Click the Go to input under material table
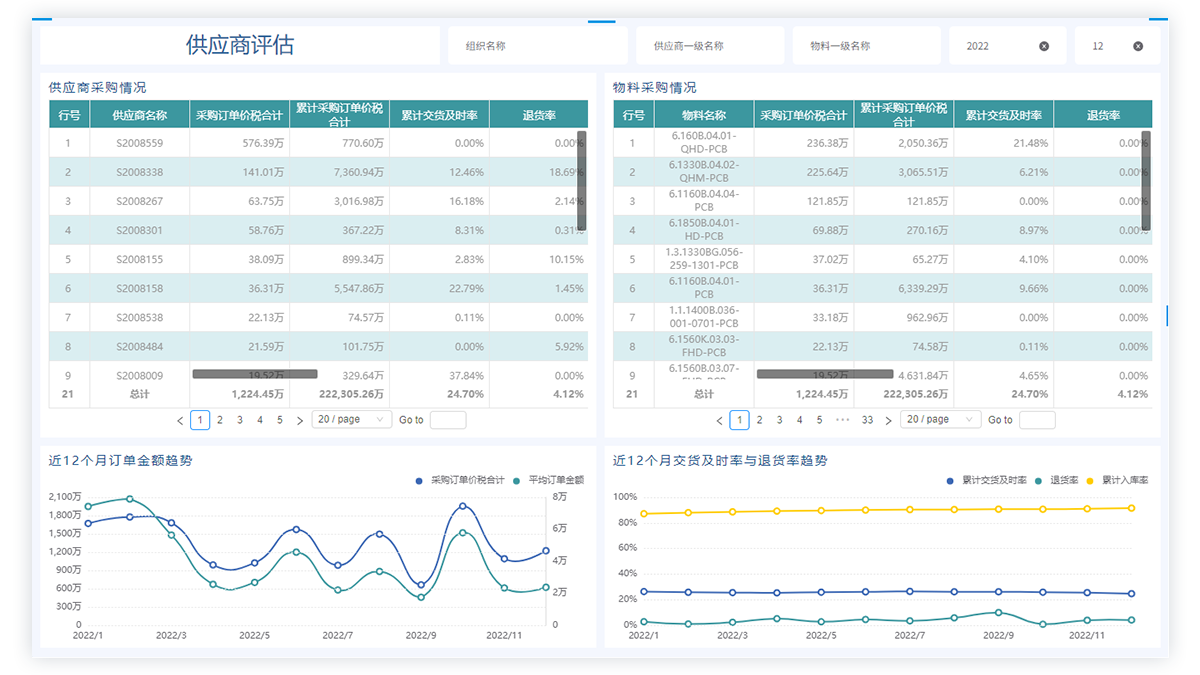 1037,420
